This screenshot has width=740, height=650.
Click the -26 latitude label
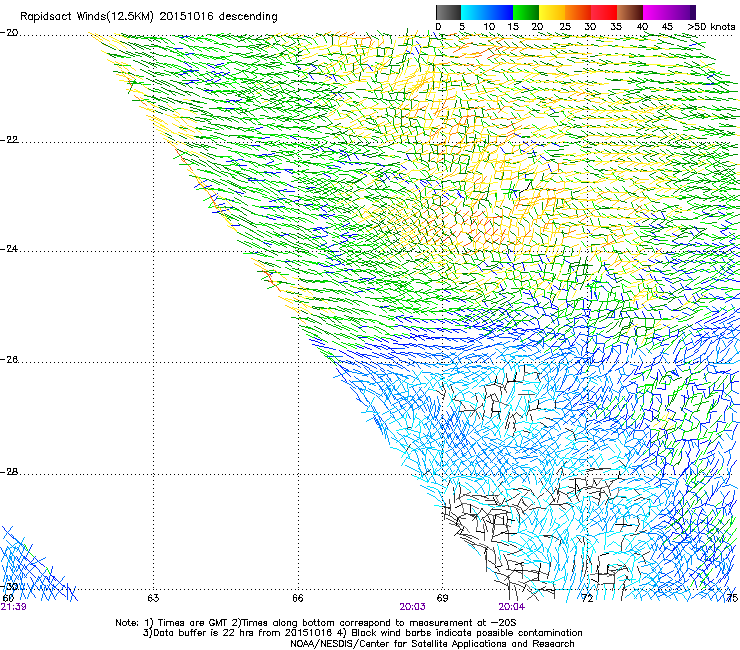(9, 360)
